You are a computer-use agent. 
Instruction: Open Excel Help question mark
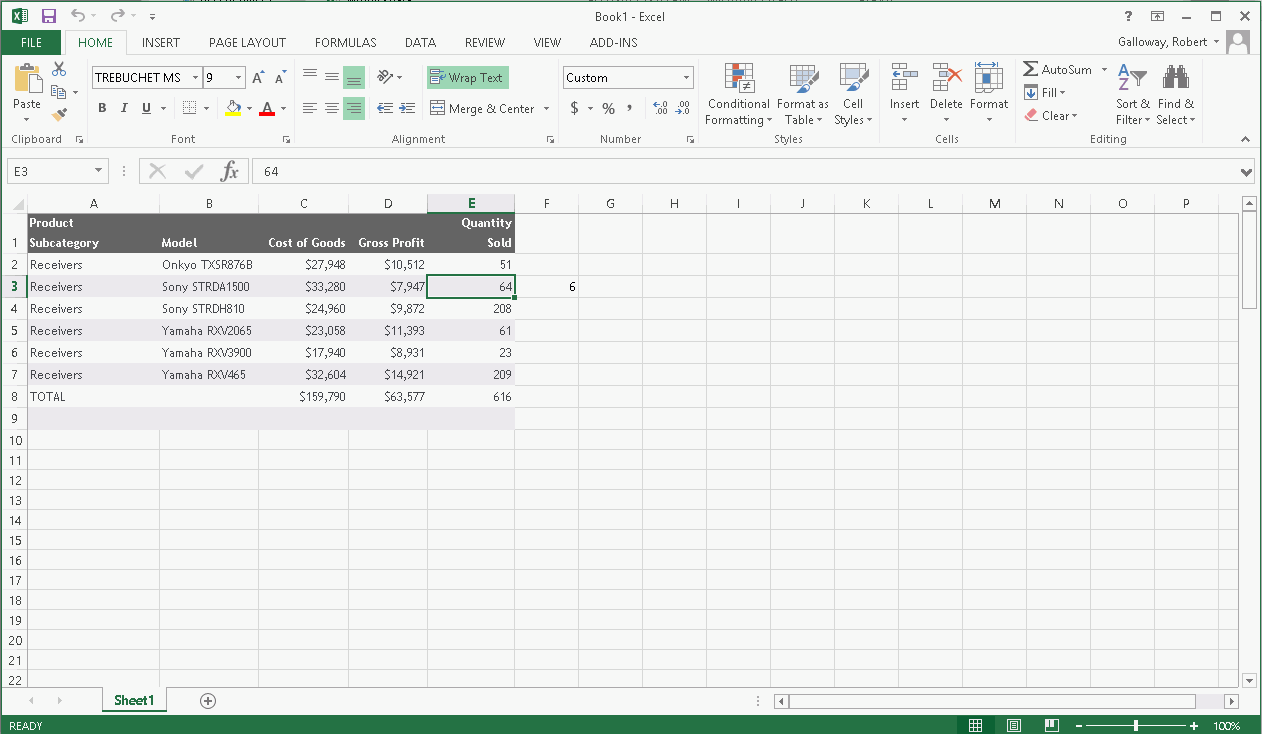pos(1128,16)
